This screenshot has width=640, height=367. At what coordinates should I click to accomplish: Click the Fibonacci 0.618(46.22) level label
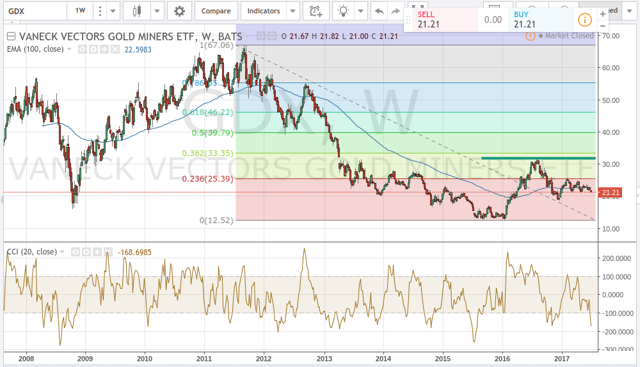point(208,112)
